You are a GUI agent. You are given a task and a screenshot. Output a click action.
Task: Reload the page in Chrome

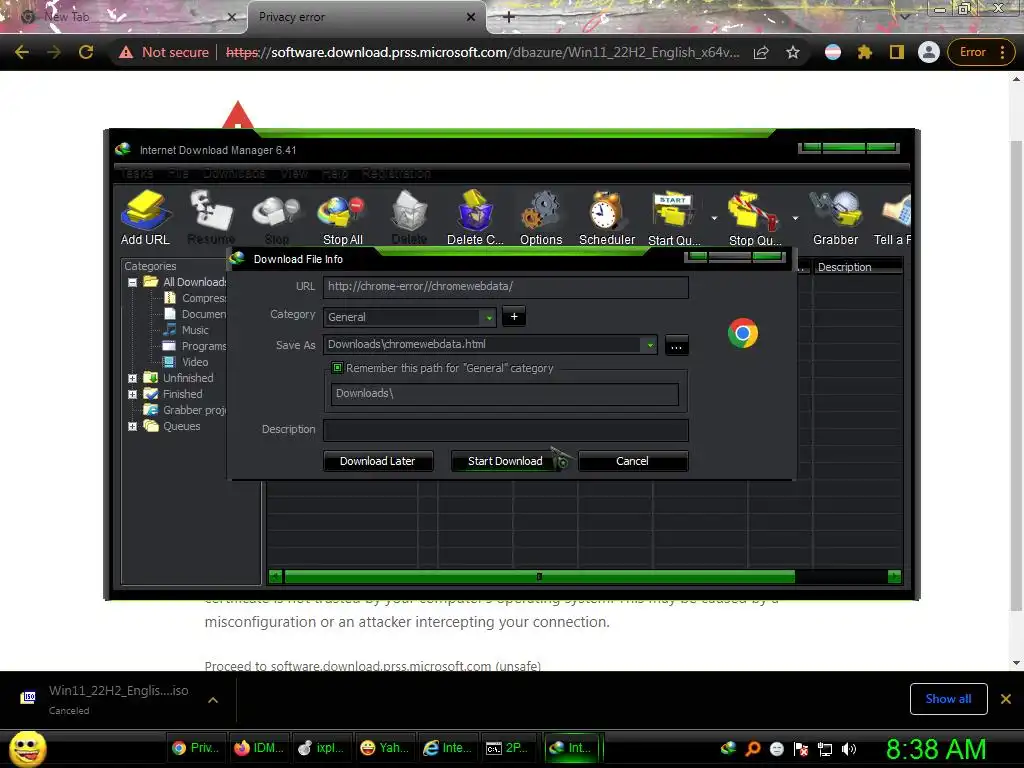86,52
